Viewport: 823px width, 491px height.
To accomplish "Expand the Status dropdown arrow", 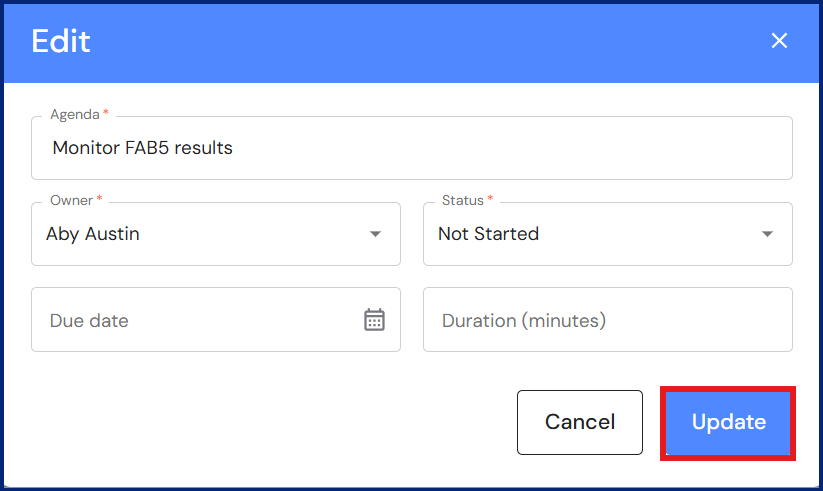I will coord(767,234).
